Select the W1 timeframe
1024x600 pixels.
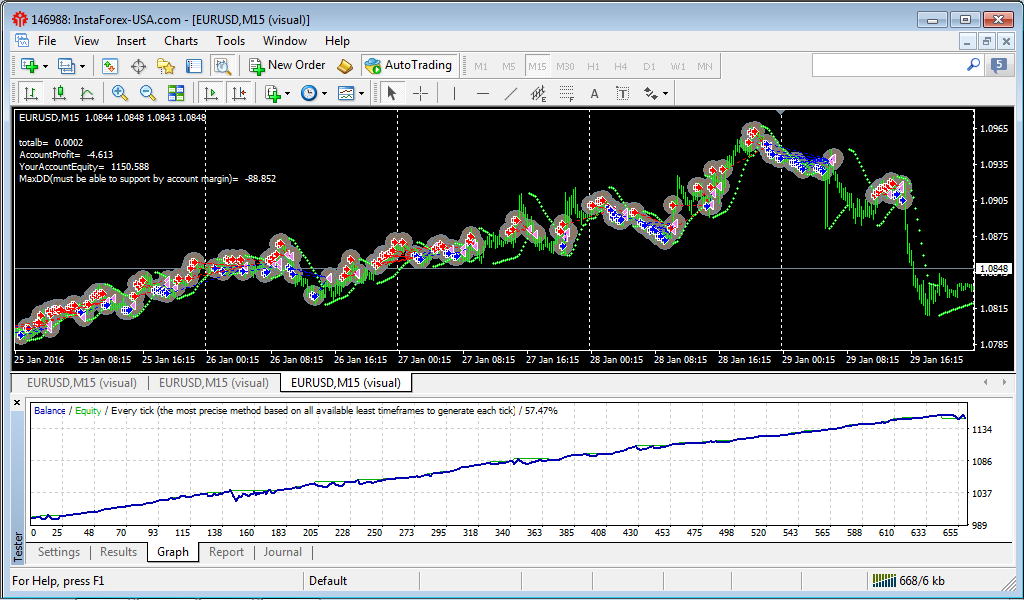coord(679,66)
